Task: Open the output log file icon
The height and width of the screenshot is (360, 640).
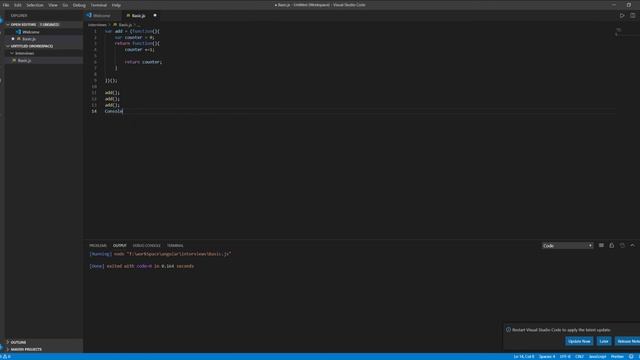Action: pyautogui.click(x=622, y=245)
